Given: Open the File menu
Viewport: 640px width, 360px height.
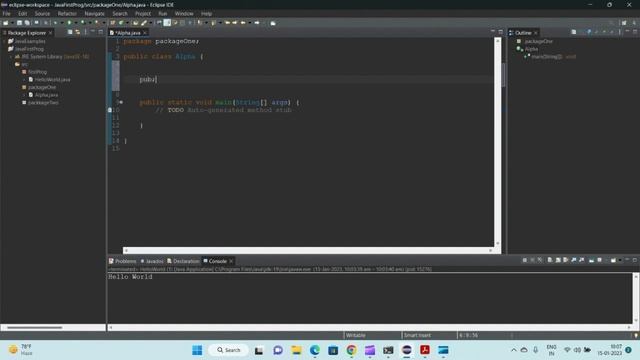Looking at the screenshot, I should (7, 13).
